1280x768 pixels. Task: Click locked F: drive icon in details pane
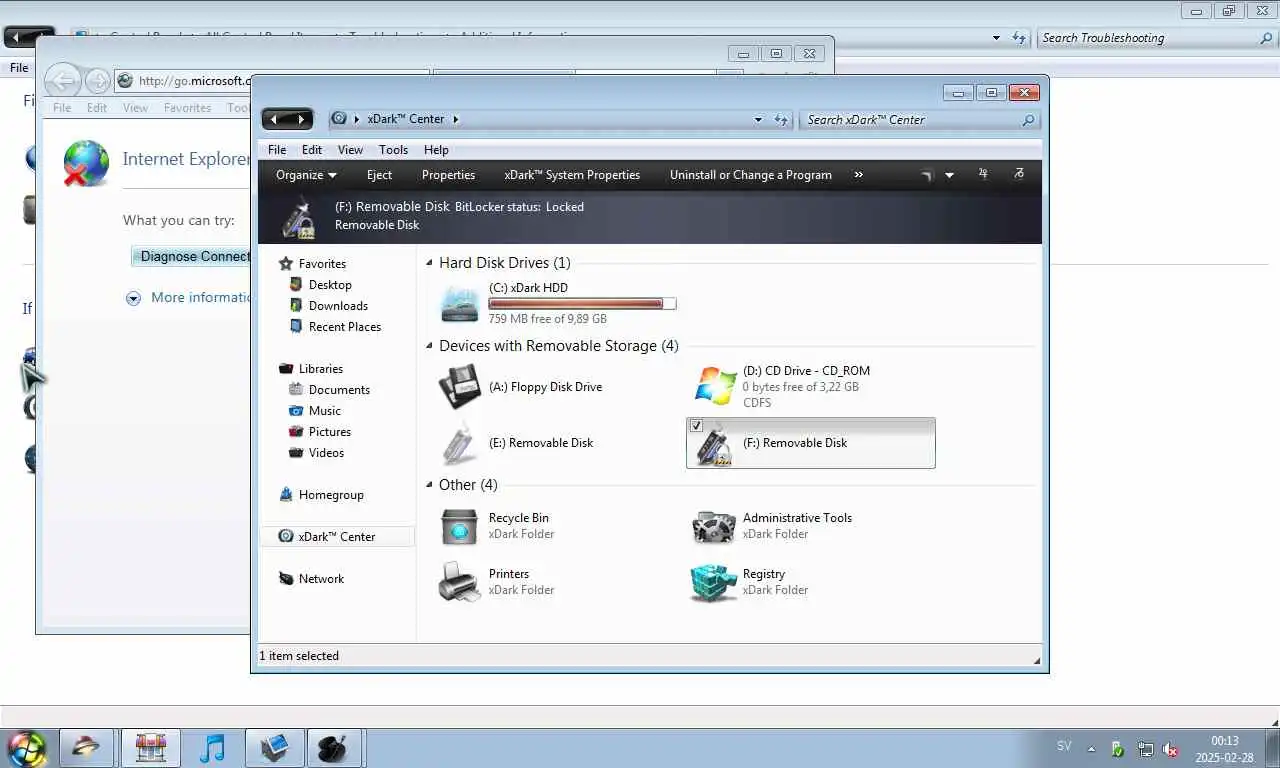tap(297, 217)
